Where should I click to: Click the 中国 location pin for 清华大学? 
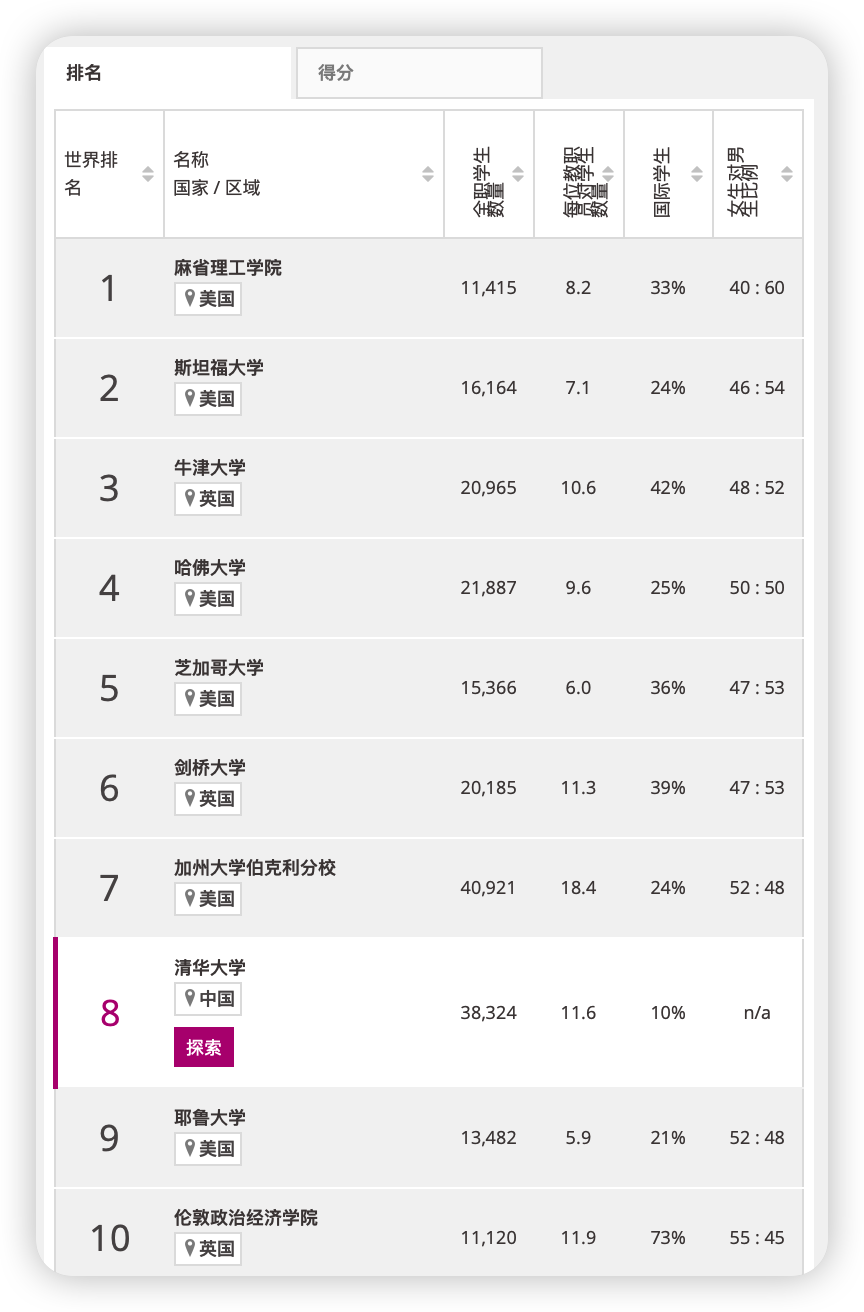tap(206, 999)
